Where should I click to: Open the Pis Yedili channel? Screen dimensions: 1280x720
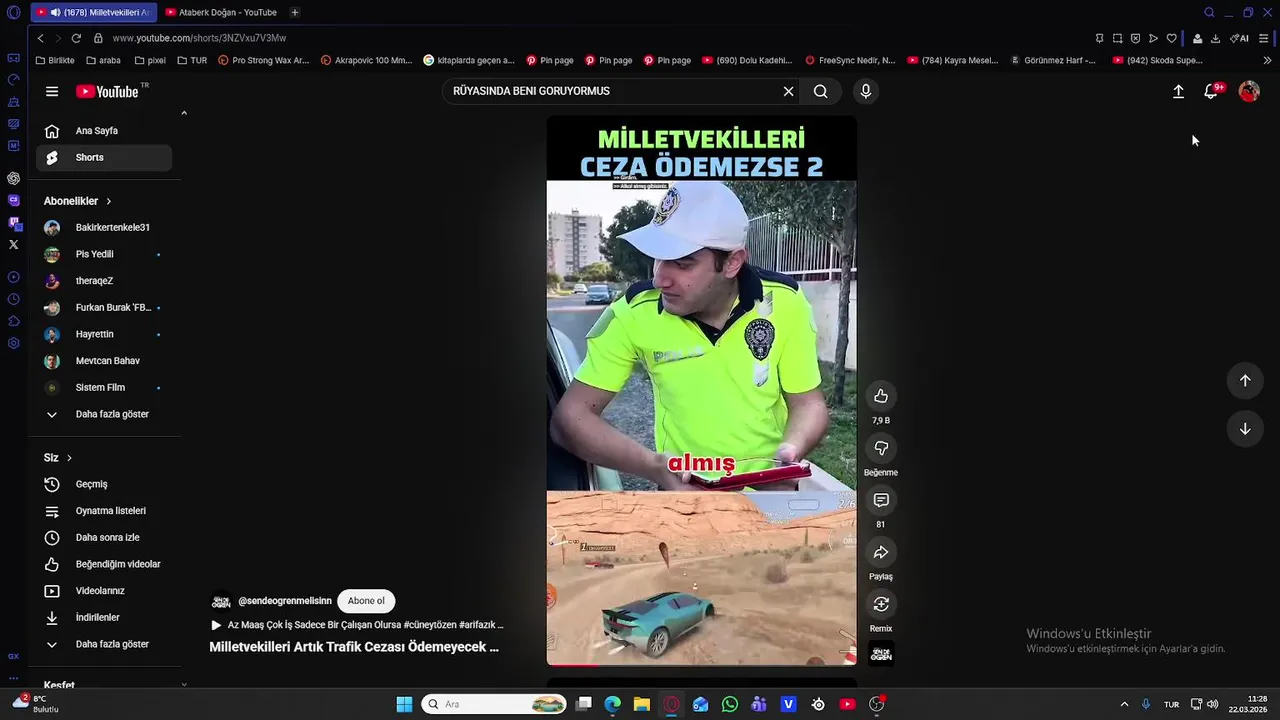pos(104,254)
